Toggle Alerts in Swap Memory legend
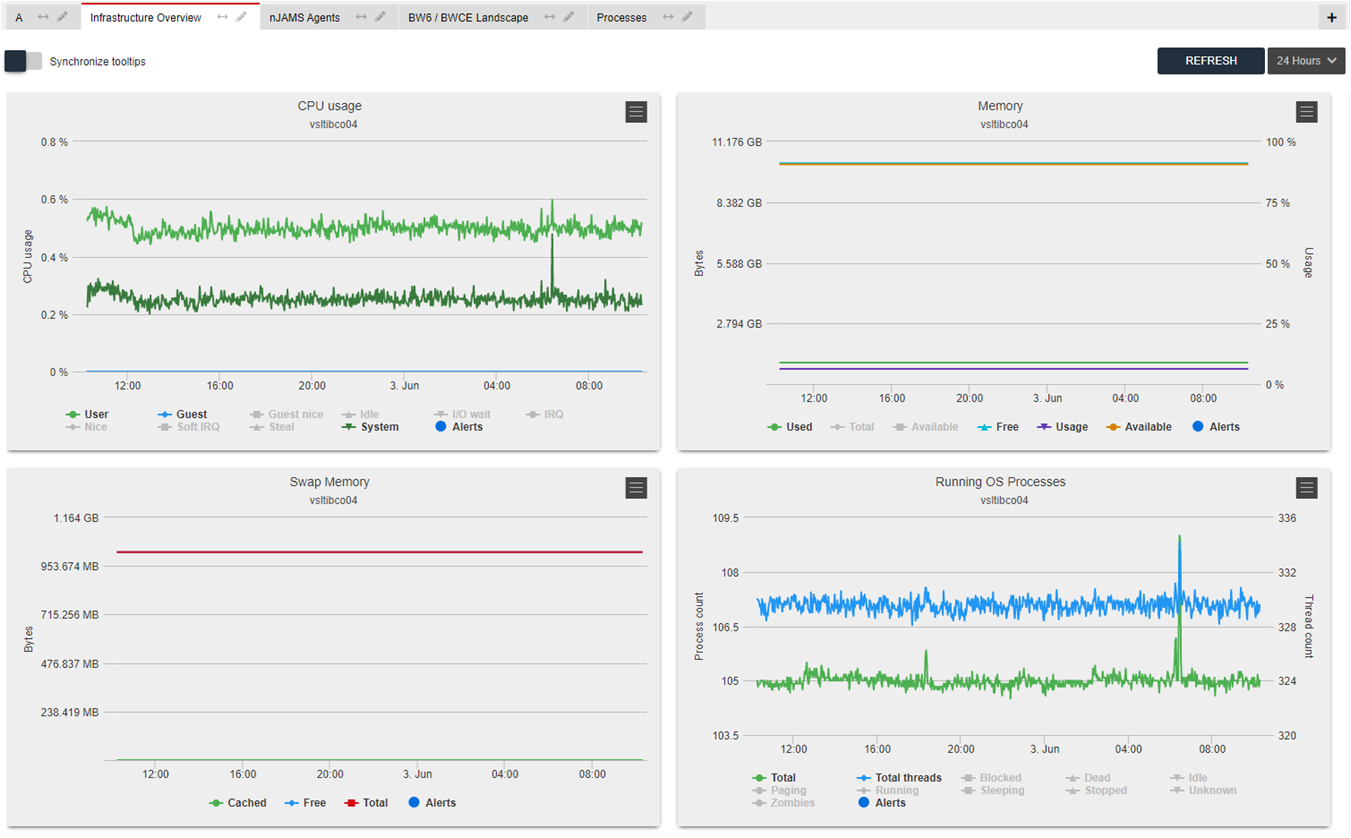1351x838 pixels. (432, 803)
